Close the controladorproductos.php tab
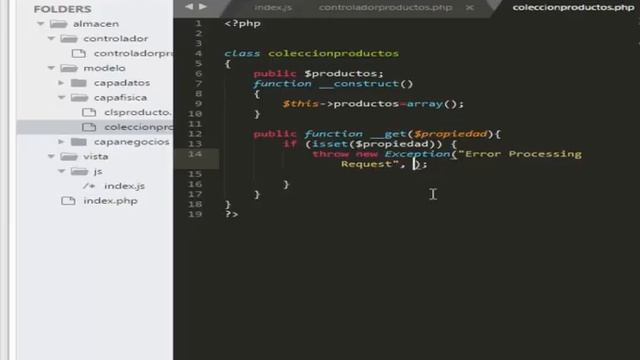 470,7
